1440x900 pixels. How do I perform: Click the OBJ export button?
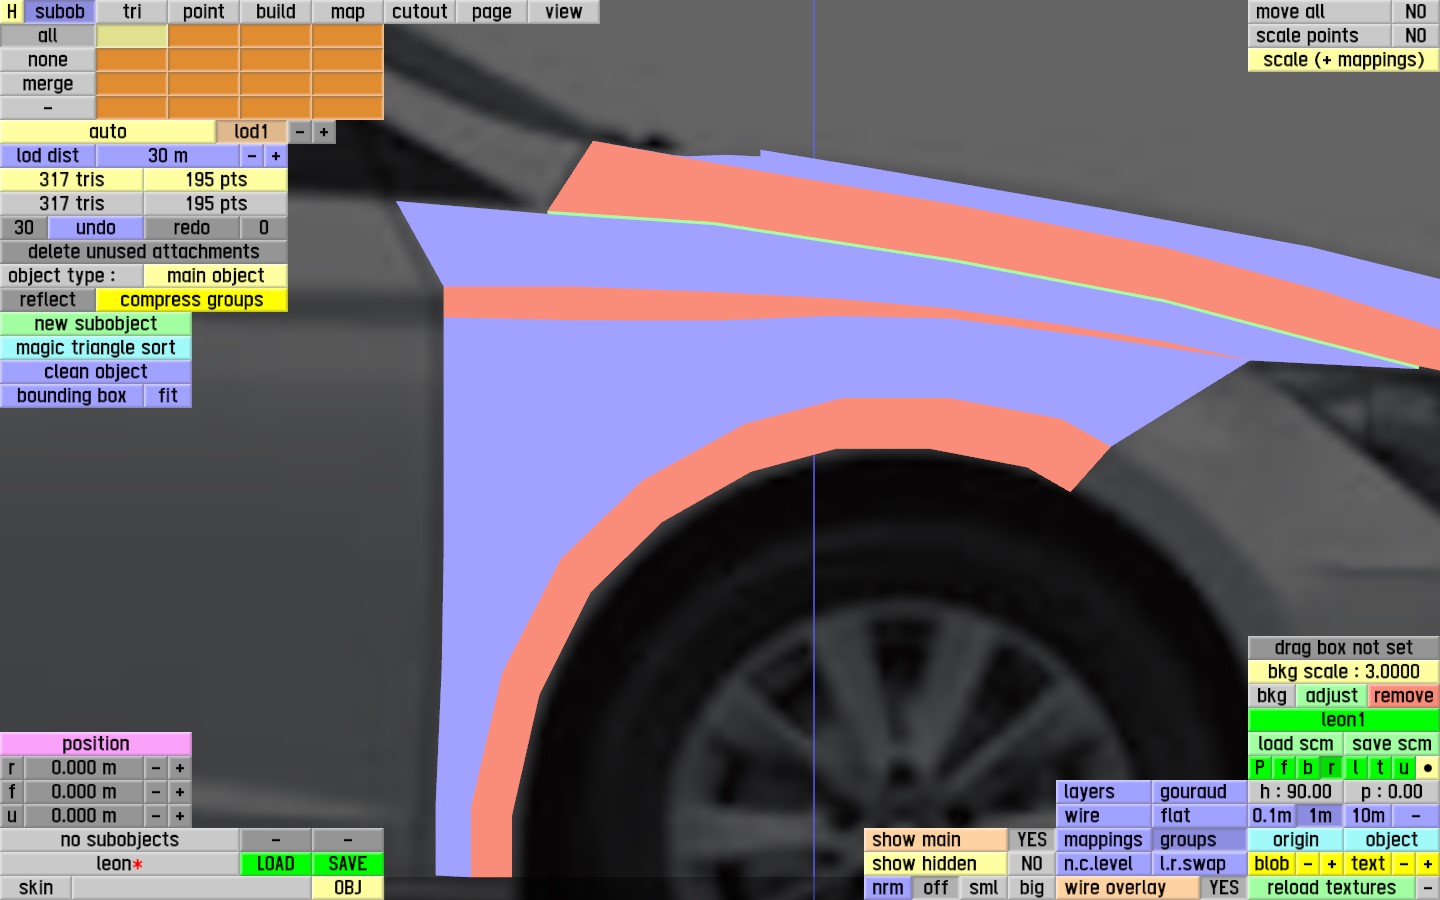[348, 888]
